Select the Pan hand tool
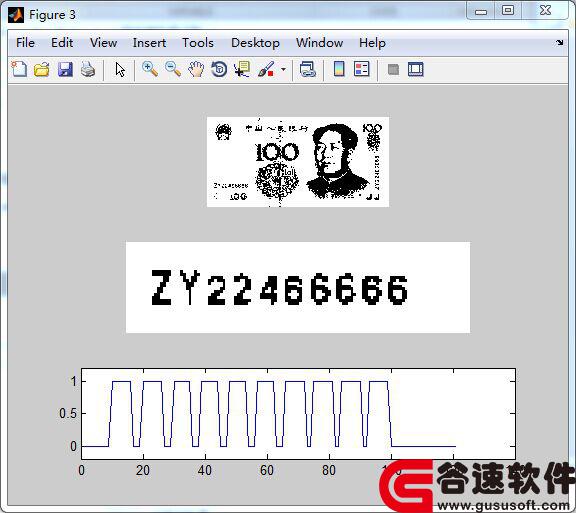Image resolution: width=576 pixels, height=513 pixels. [x=196, y=69]
